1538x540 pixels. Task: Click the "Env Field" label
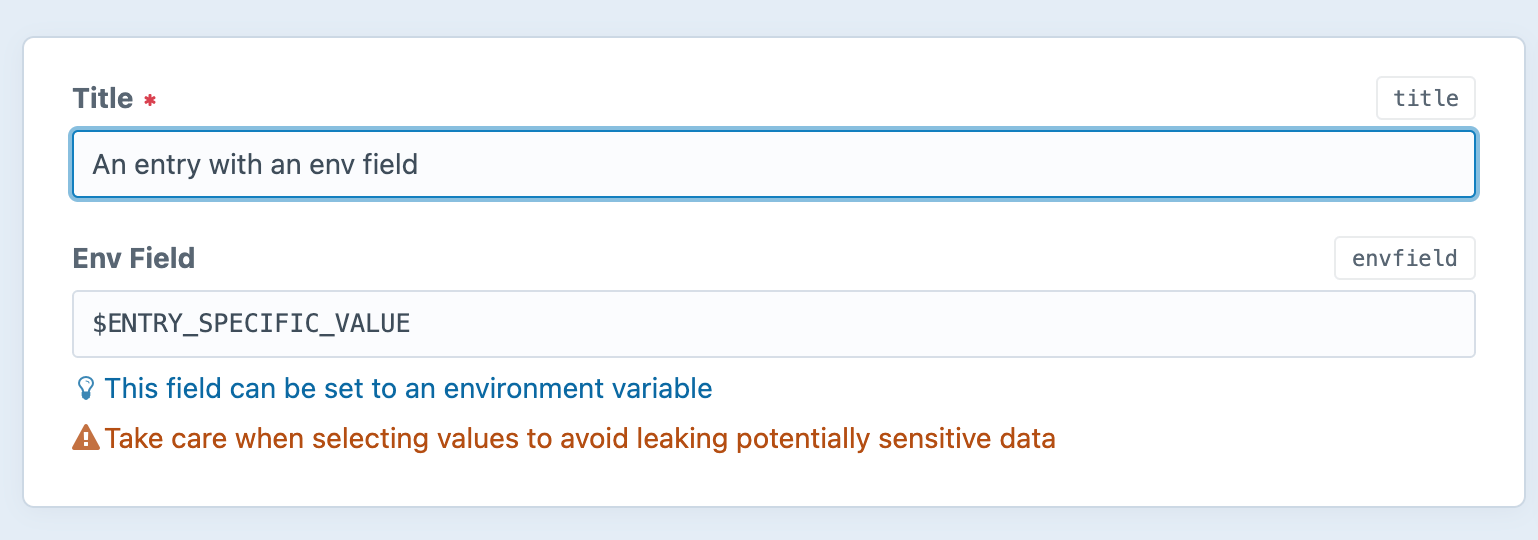click(133, 258)
